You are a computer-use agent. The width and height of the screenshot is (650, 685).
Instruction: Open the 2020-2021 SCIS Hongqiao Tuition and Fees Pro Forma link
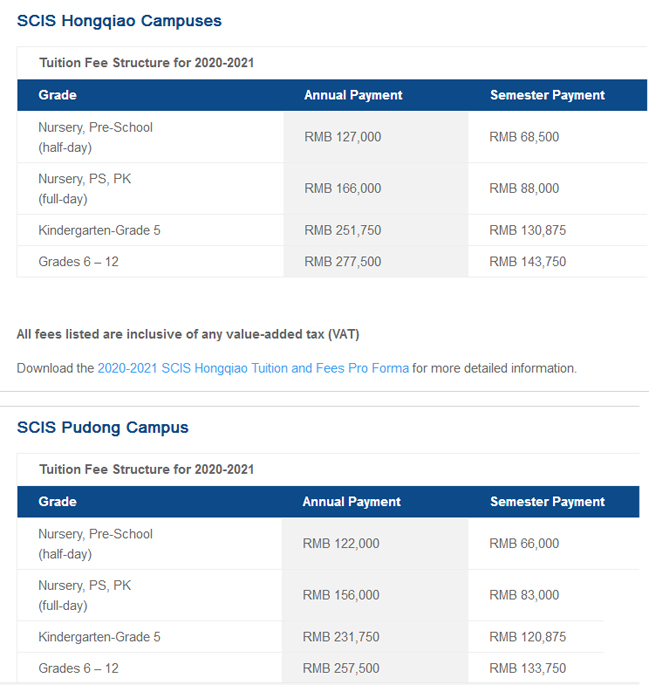coord(253,368)
